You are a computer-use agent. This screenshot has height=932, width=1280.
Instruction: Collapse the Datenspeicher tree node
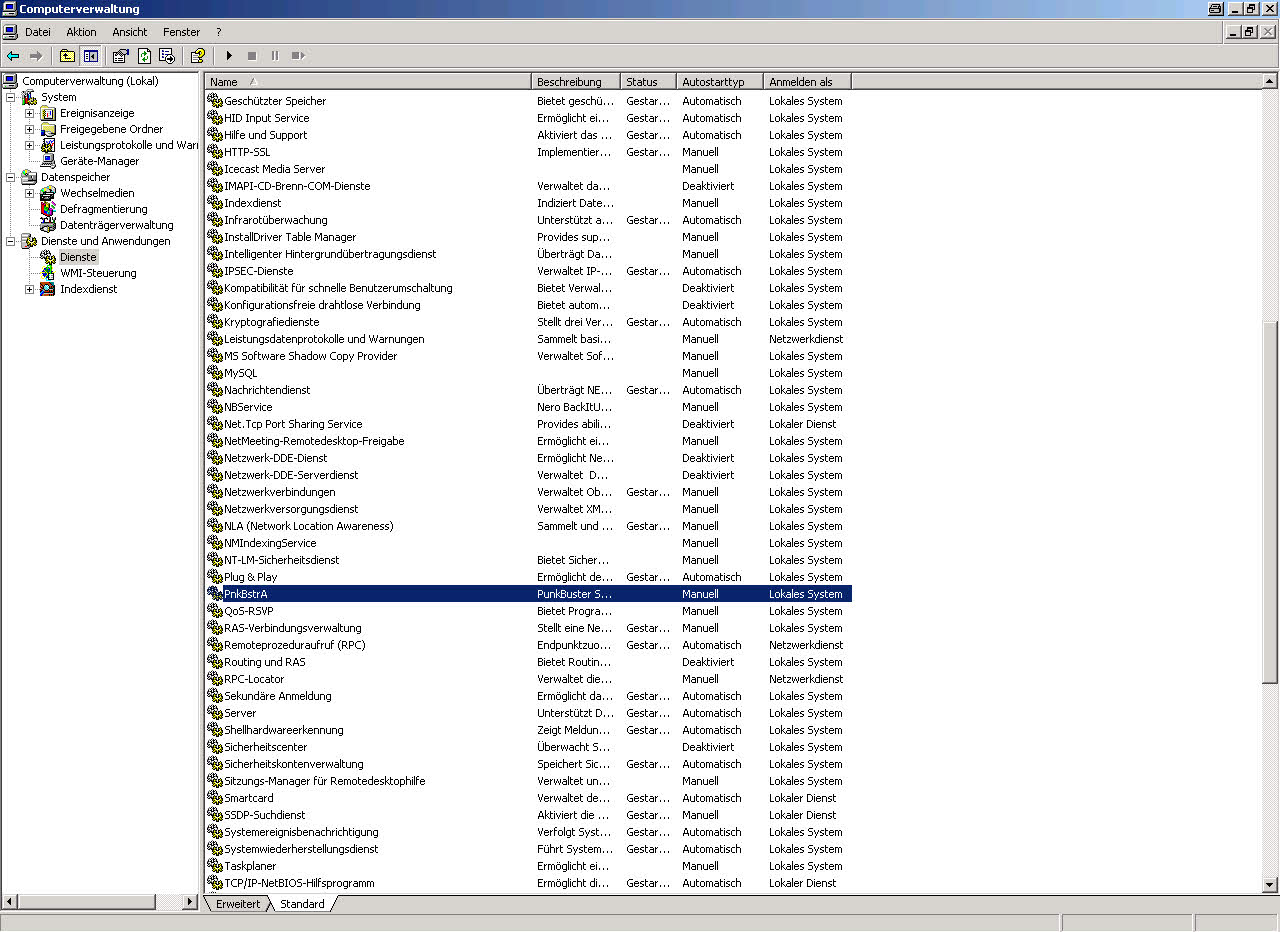11,177
